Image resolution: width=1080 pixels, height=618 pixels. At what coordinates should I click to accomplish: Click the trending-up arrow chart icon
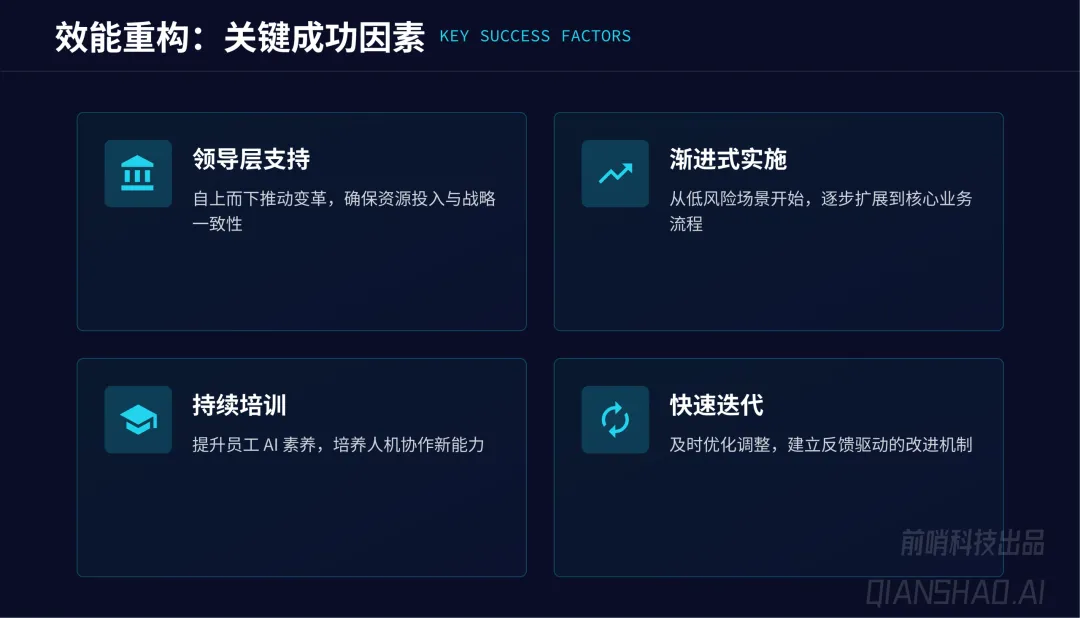[615, 173]
